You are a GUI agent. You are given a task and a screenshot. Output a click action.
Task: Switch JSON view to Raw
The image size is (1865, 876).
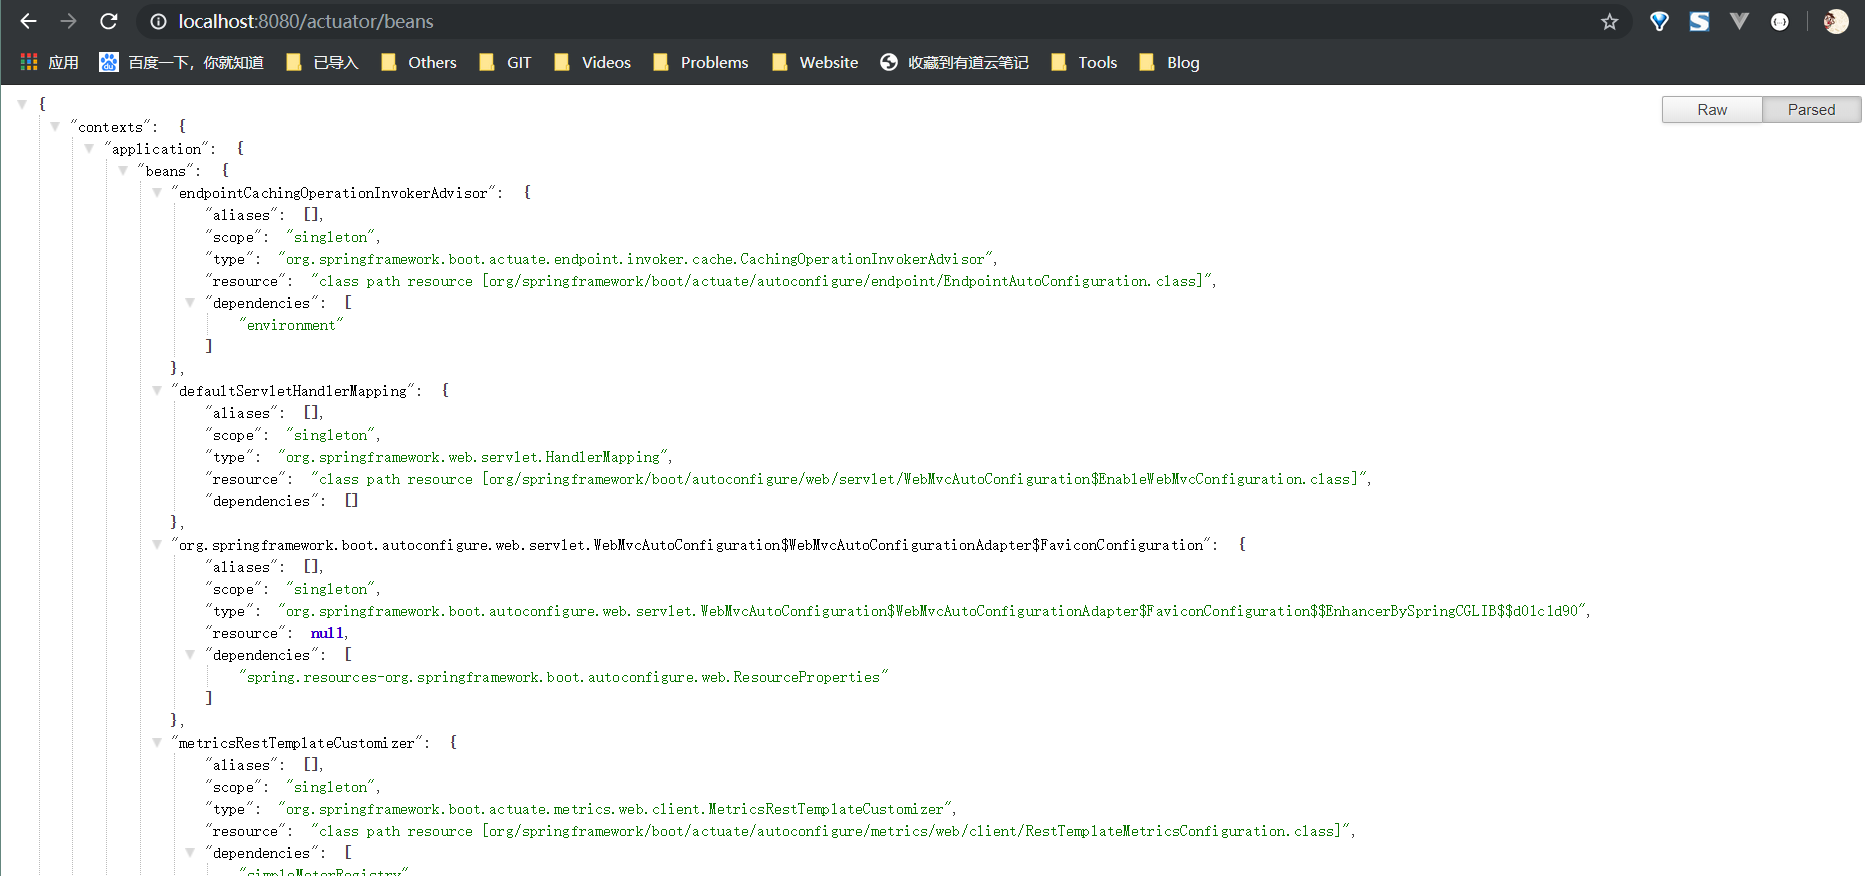1712,109
